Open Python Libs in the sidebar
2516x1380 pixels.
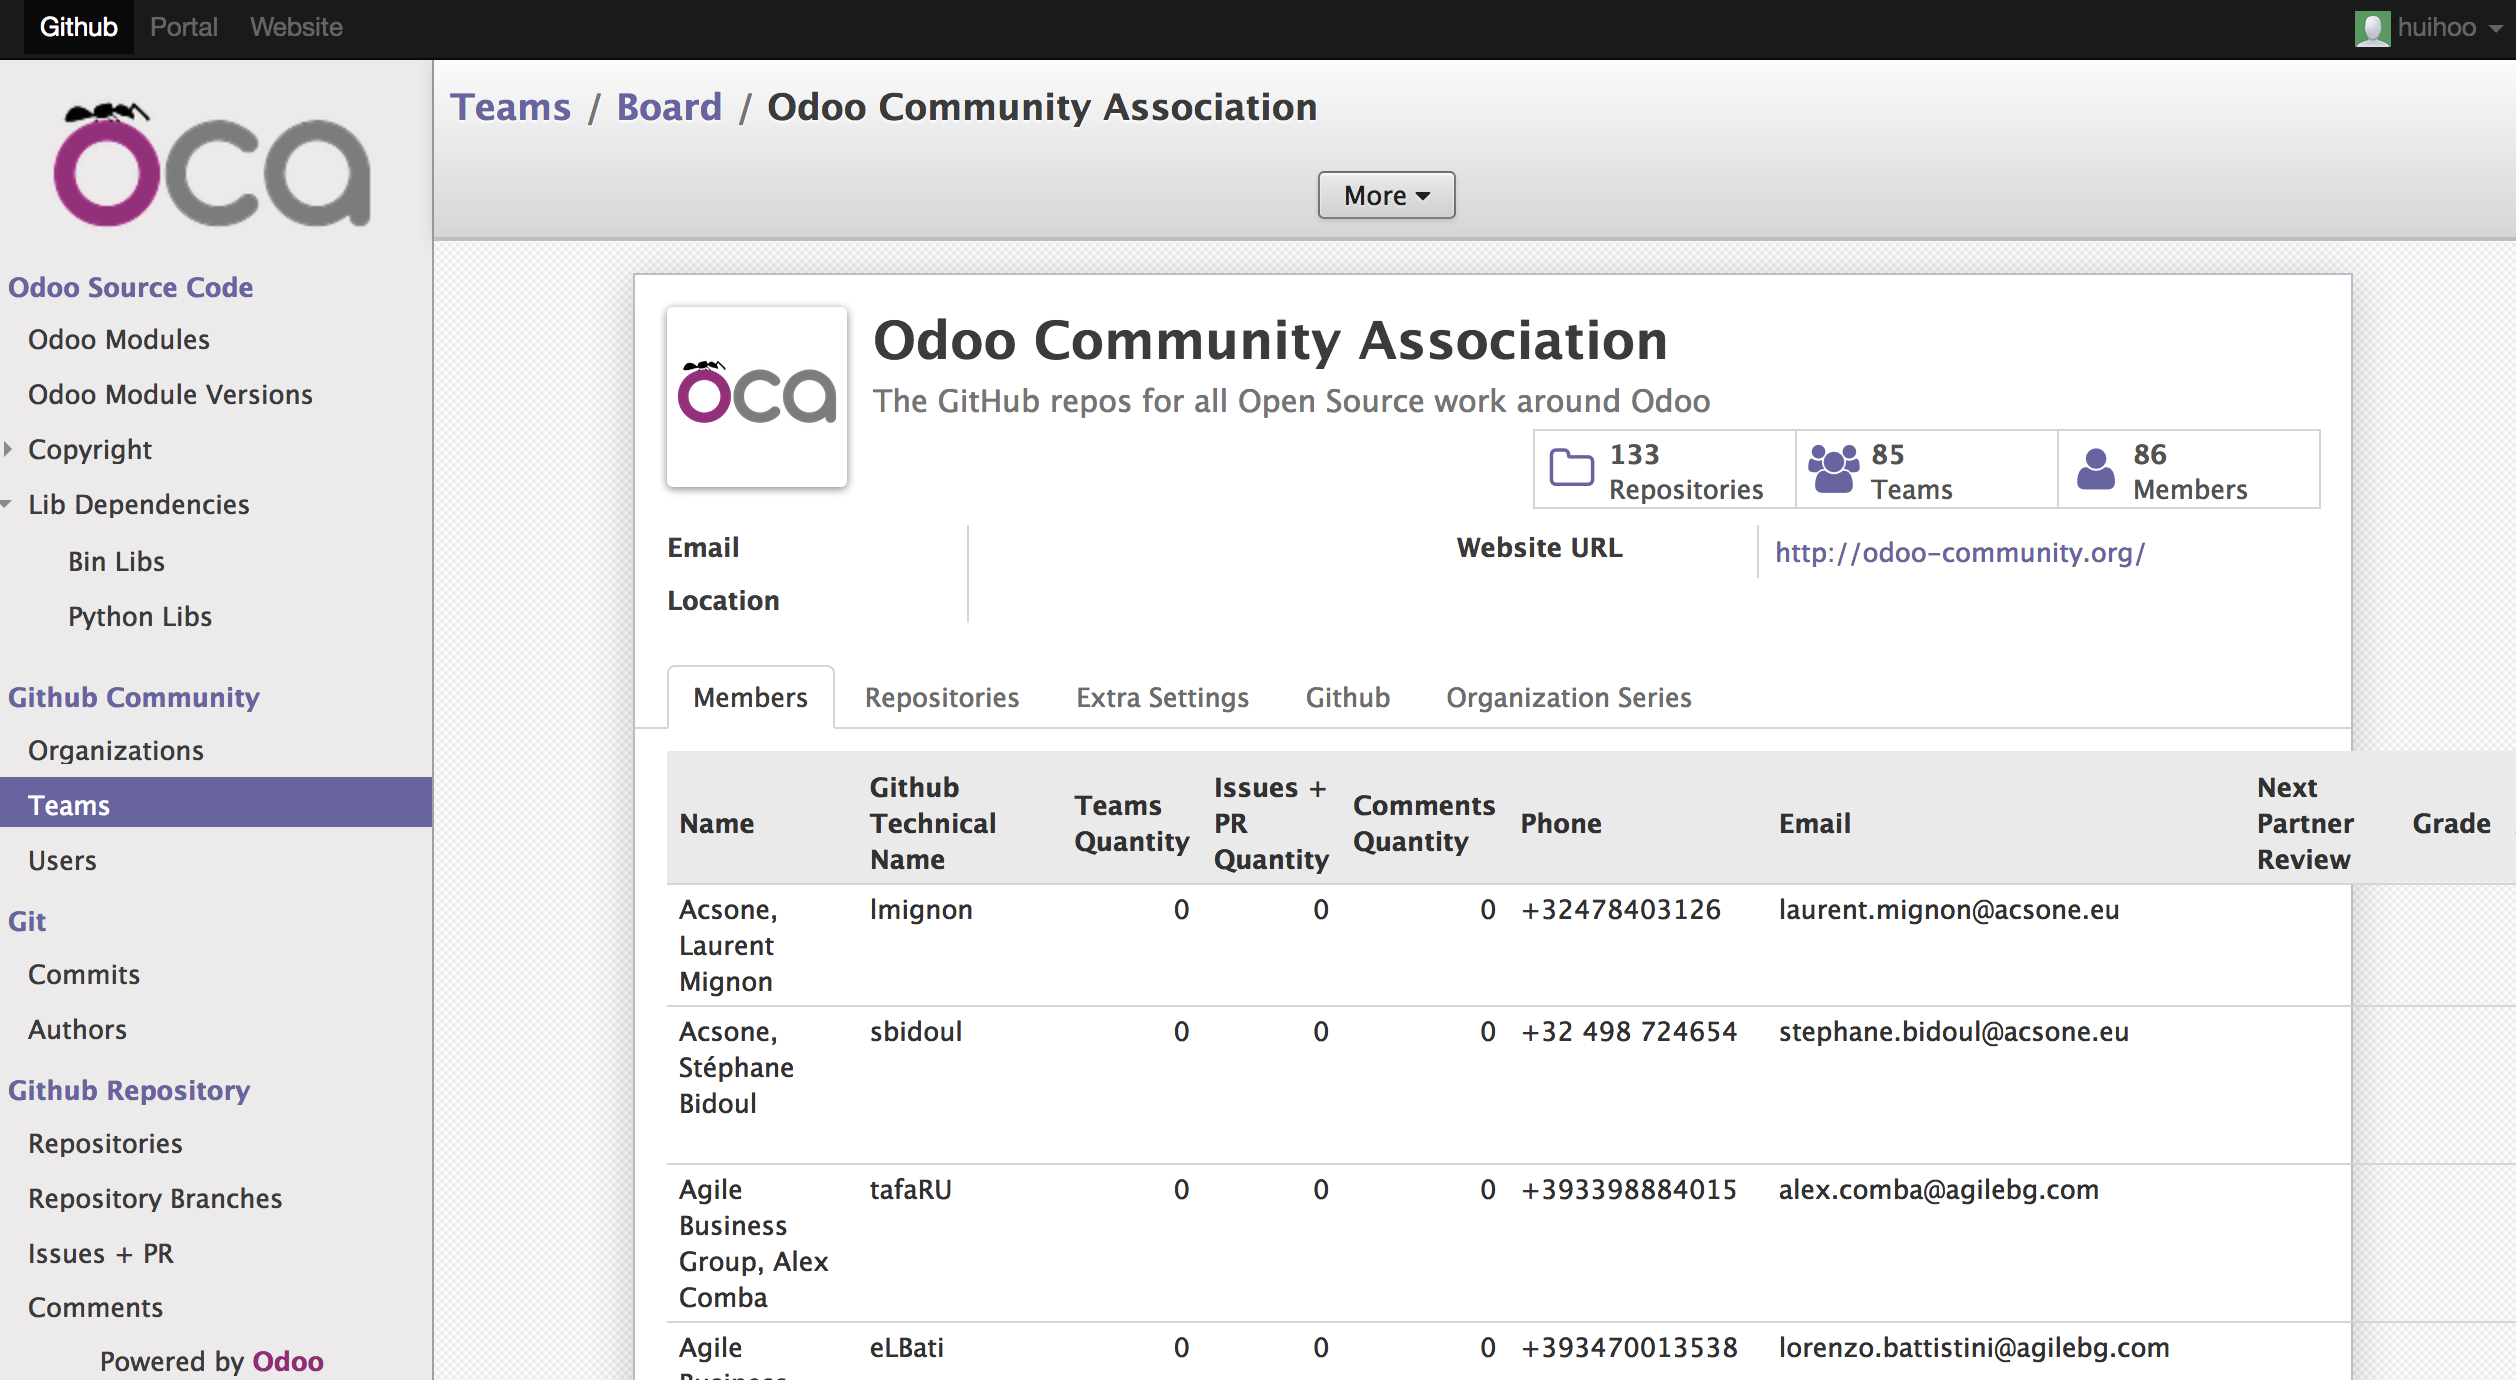pos(140,616)
